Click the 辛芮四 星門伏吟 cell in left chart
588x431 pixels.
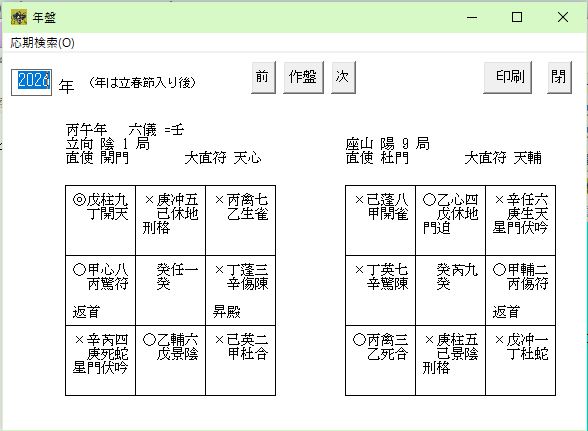click(100, 360)
